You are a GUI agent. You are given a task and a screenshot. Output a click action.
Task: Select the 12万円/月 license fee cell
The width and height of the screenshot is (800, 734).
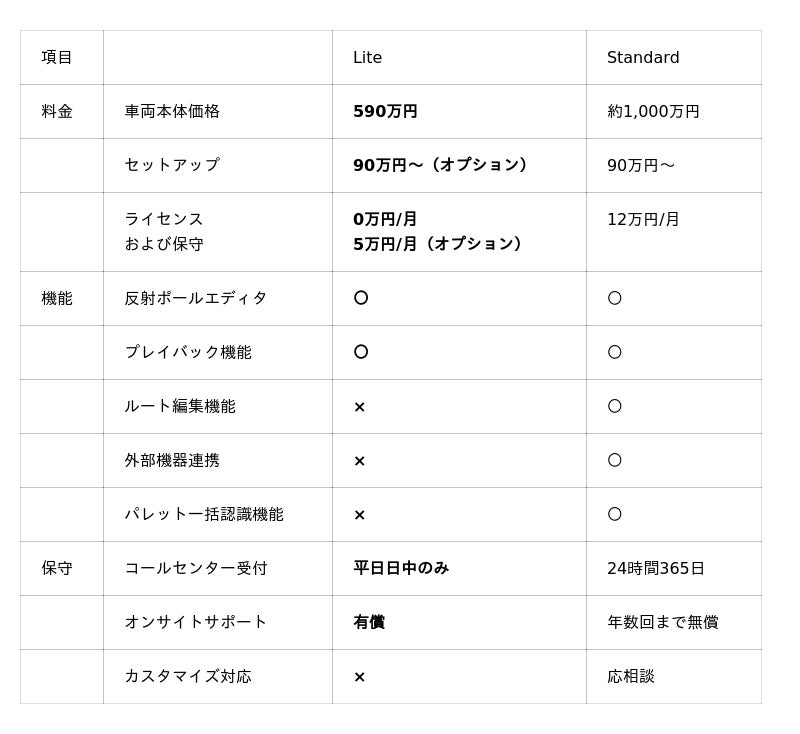pyautogui.click(x=643, y=220)
